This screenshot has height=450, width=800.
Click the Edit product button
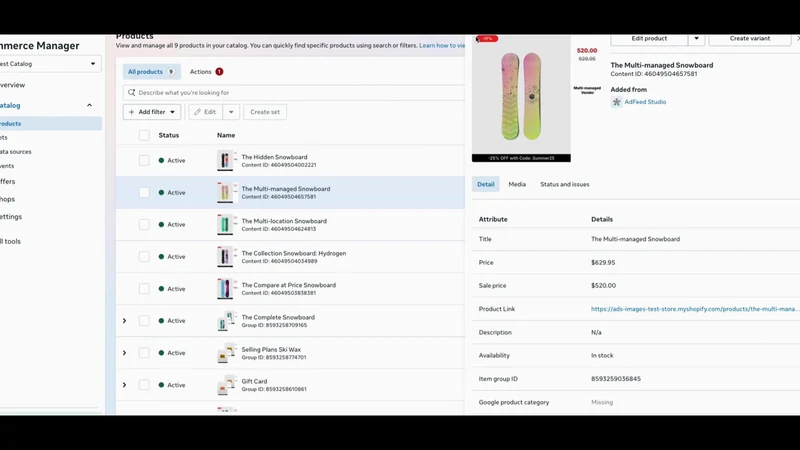click(x=649, y=39)
